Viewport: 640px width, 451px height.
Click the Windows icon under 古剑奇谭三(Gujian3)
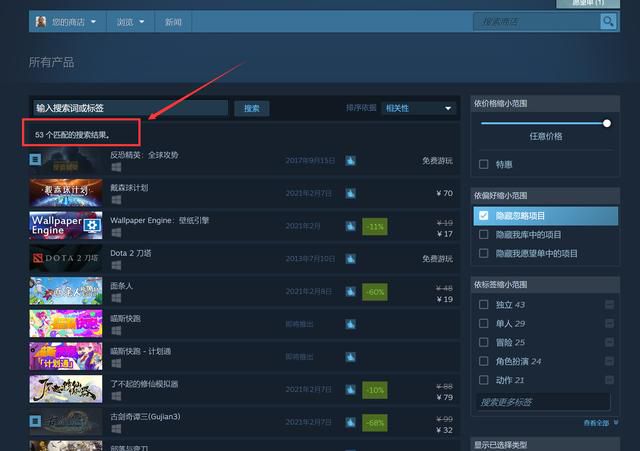tap(116, 429)
